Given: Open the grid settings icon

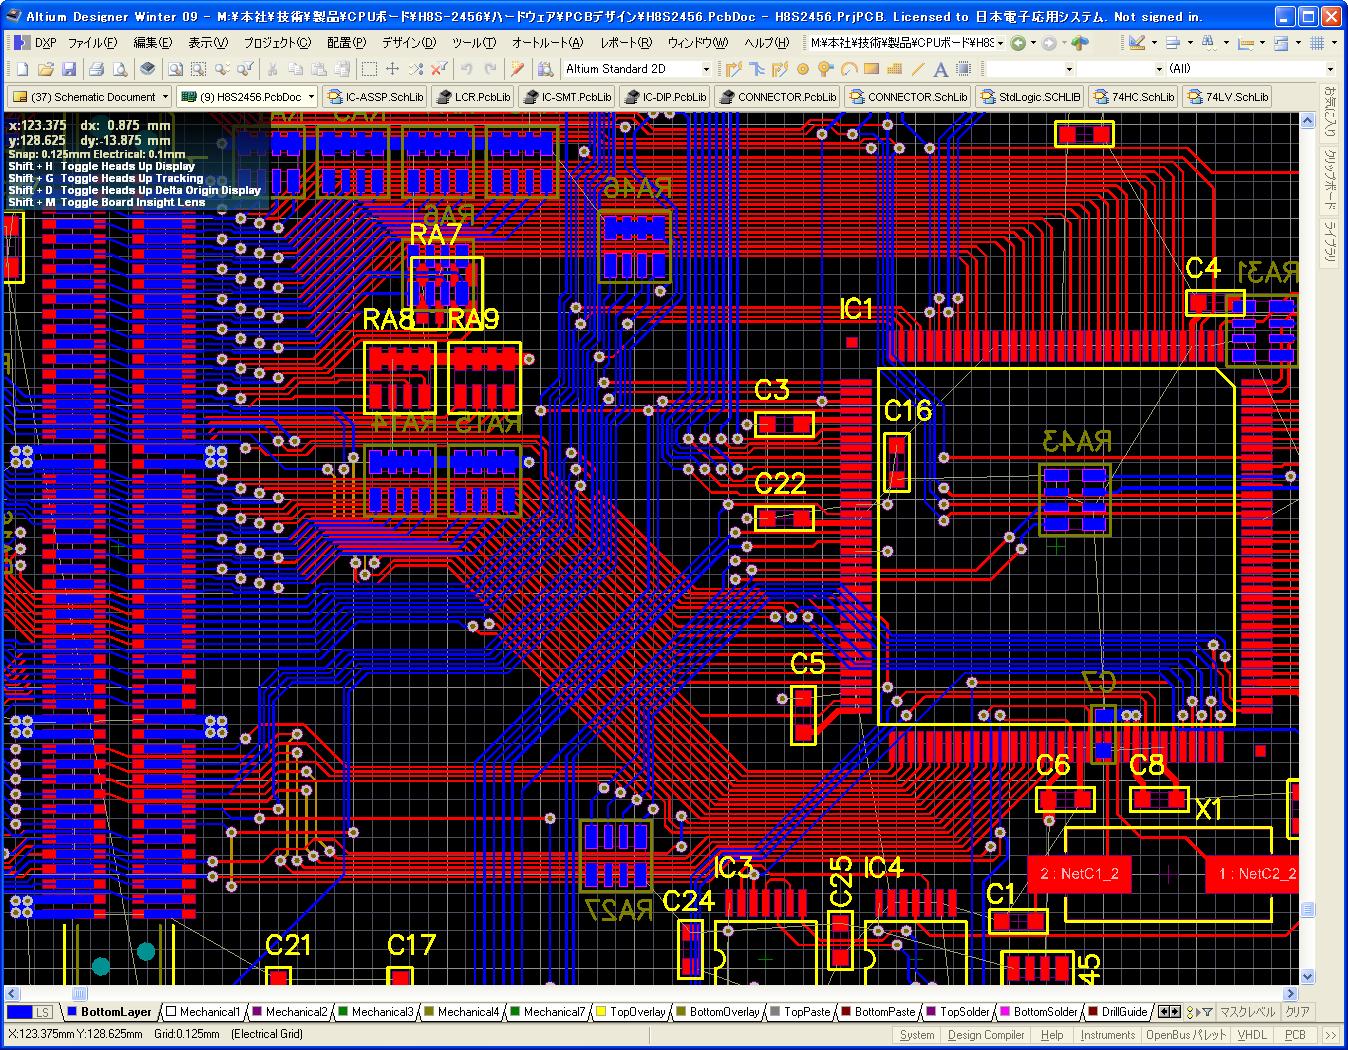Looking at the screenshot, I should tap(1317, 43).
